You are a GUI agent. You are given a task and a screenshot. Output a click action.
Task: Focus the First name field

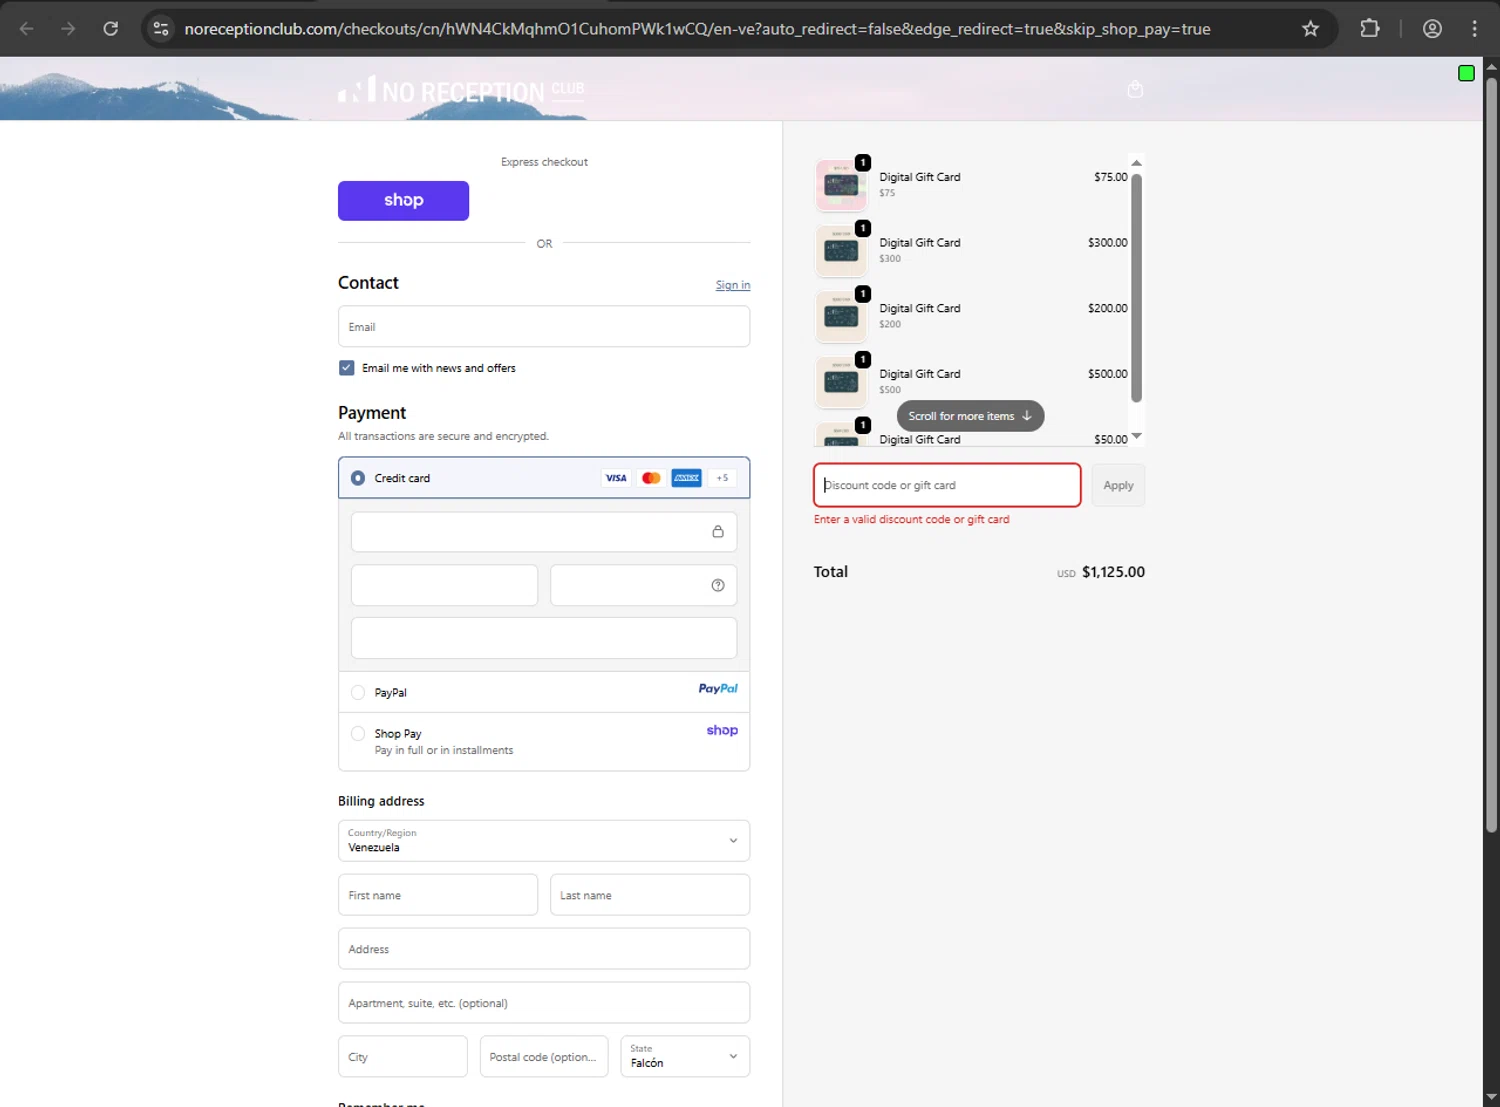[438, 895]
